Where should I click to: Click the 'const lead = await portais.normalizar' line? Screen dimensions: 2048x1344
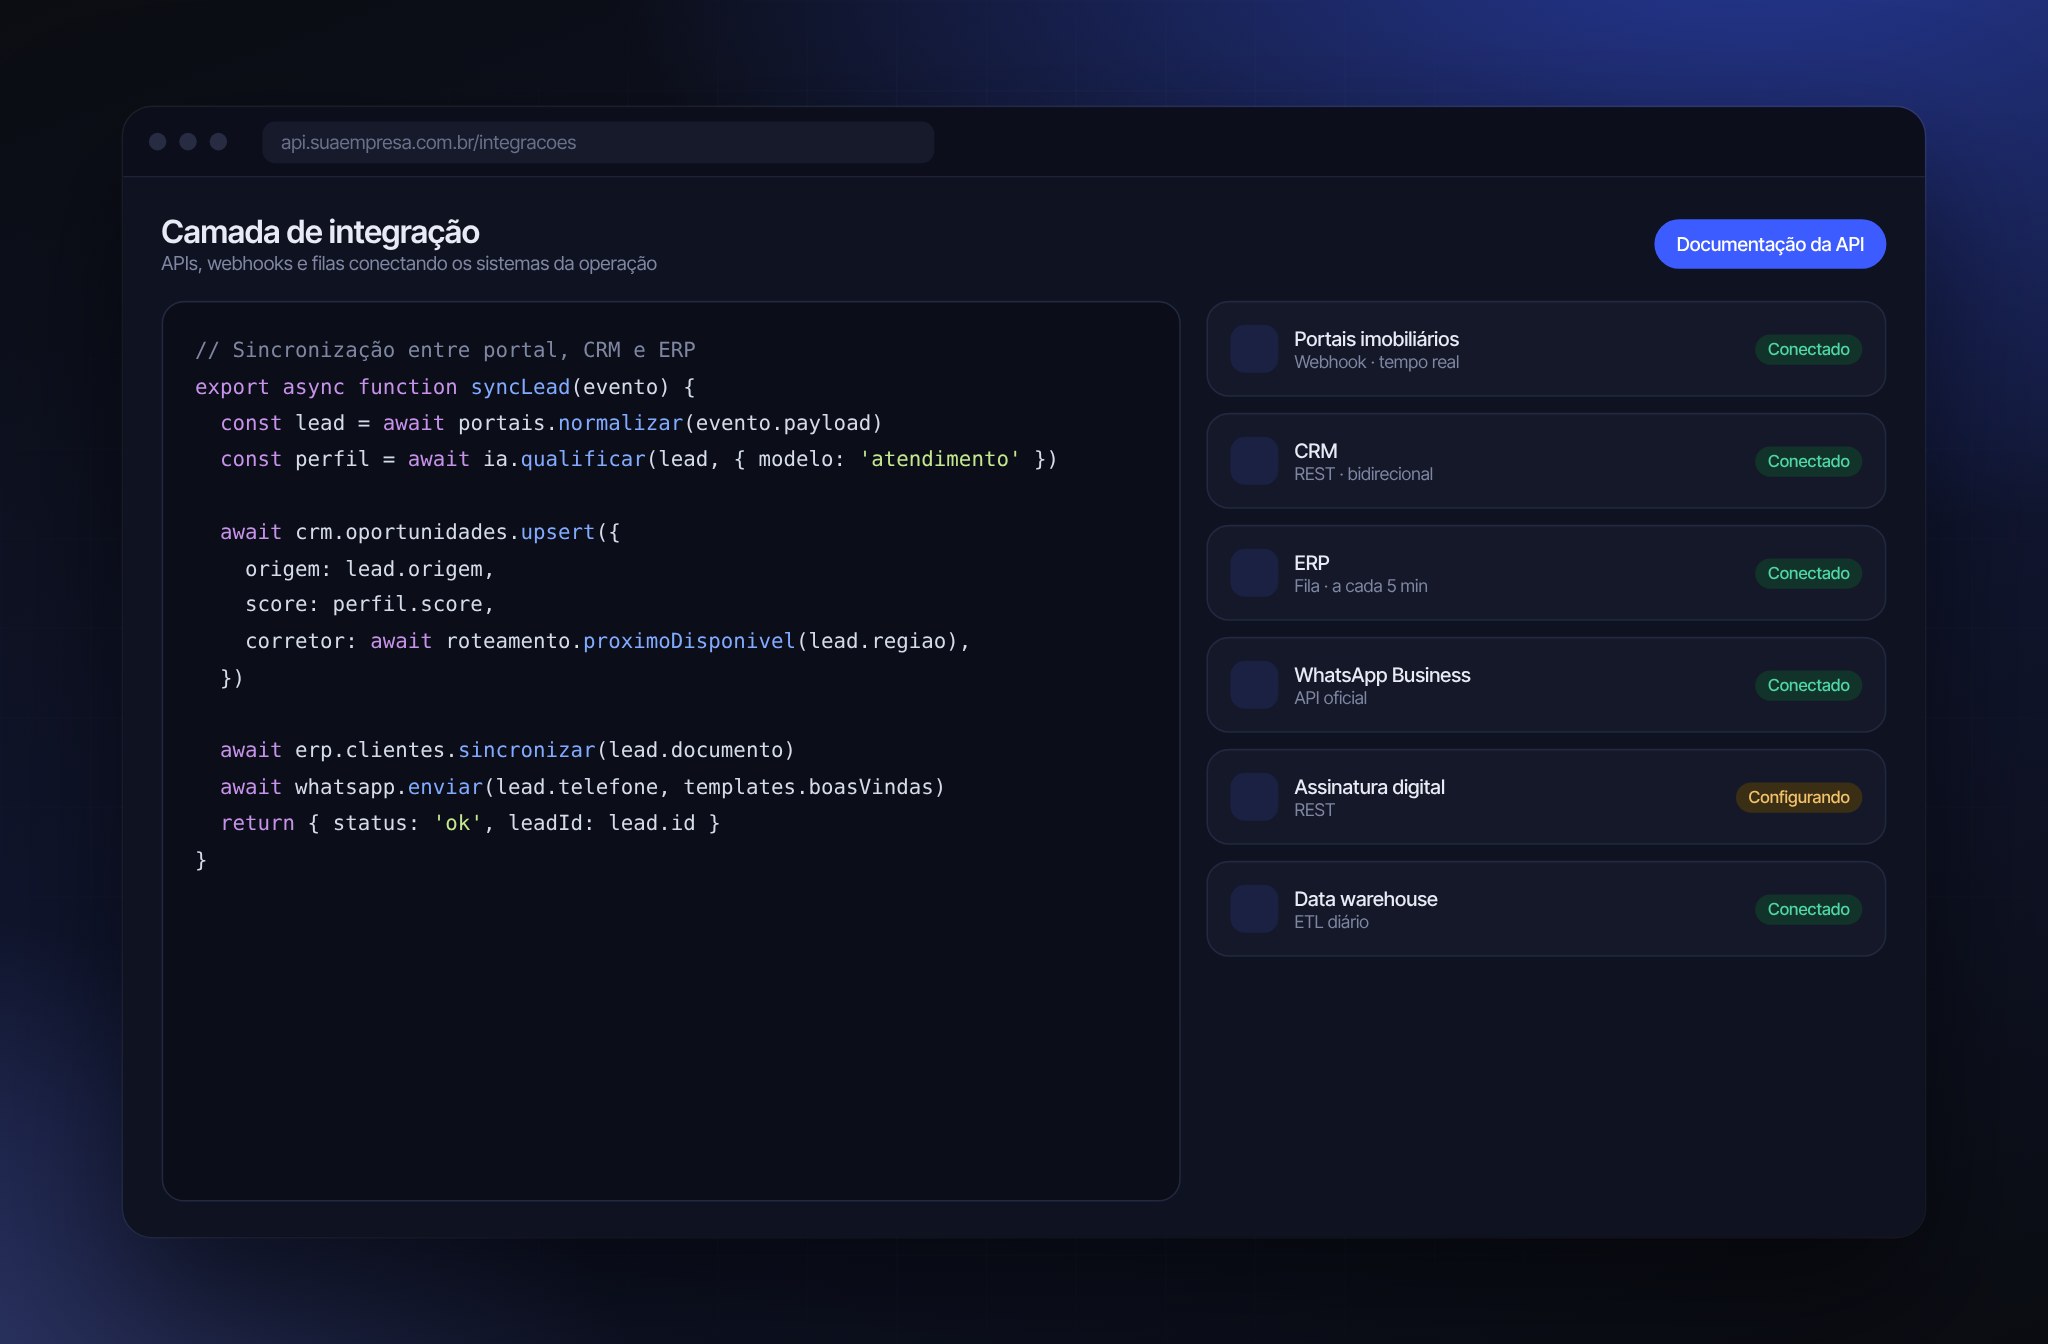click(x=551, y=423)
